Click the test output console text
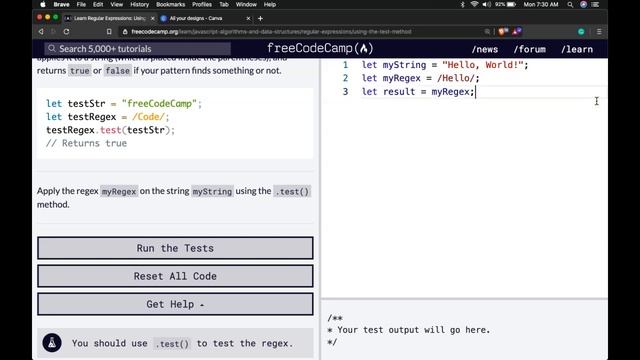This screenshot has width=640, height=360. (408, 330)
